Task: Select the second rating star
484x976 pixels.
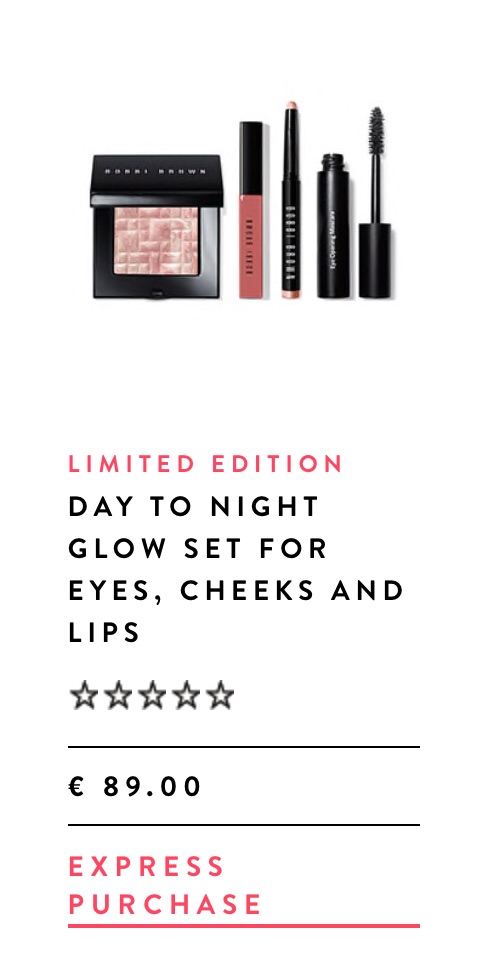Action: coord(118,695)
